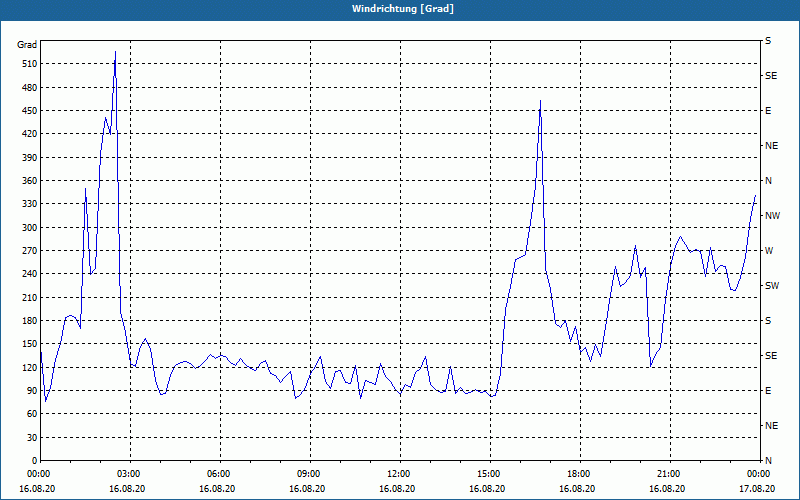Click the S compass label above all others

[x=768, y=41]
